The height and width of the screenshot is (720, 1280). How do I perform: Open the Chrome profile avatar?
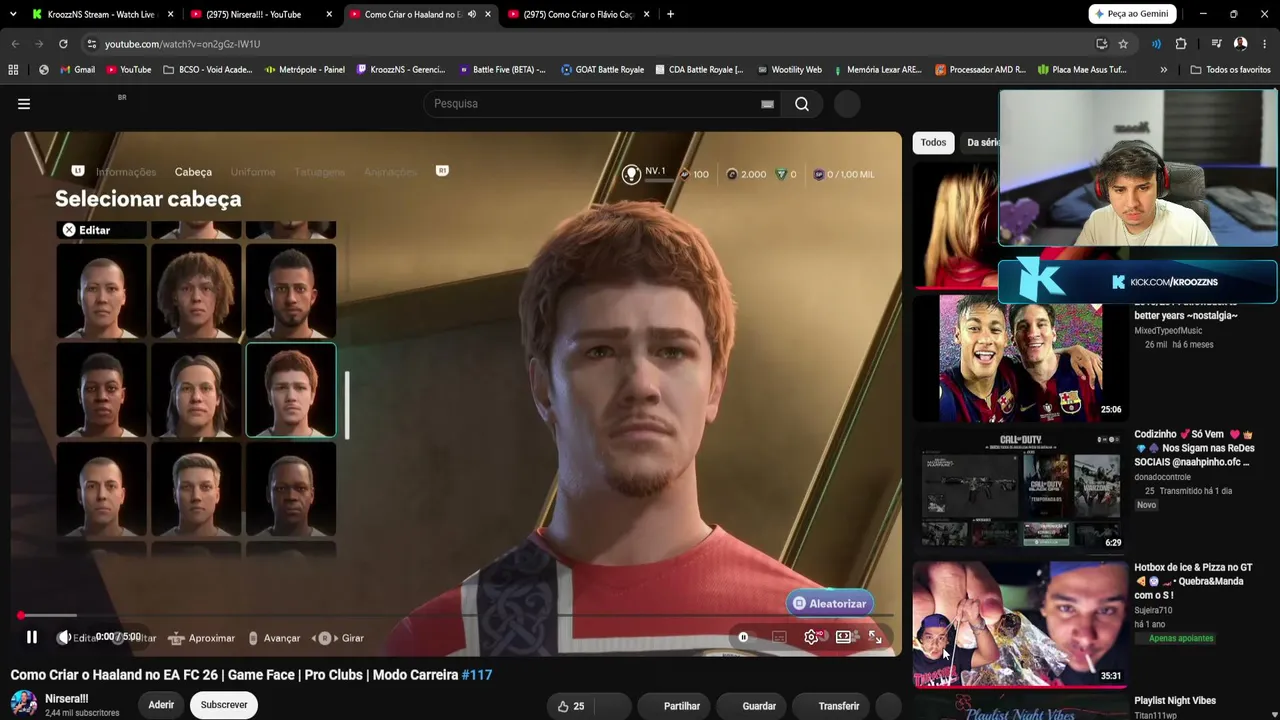click(1240, 44)
